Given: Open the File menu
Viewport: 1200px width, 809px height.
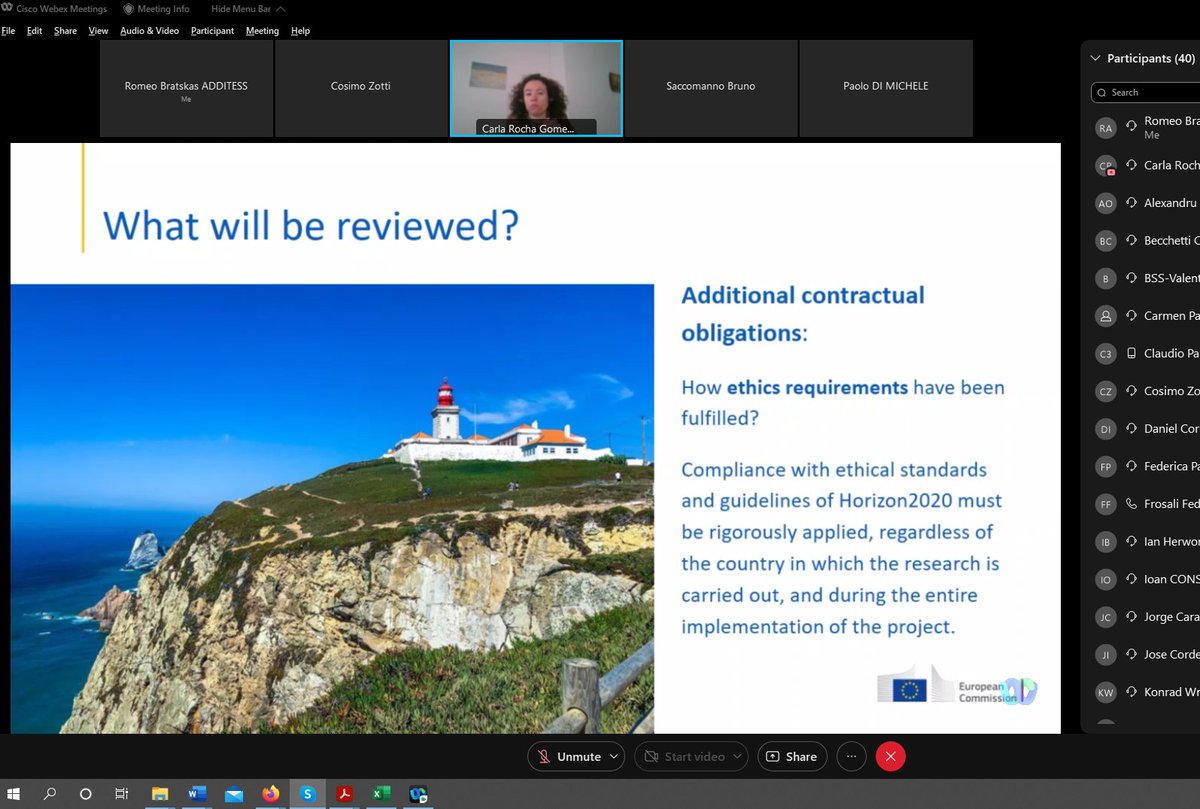Looking at the screenshot, I should coord(8,31).
